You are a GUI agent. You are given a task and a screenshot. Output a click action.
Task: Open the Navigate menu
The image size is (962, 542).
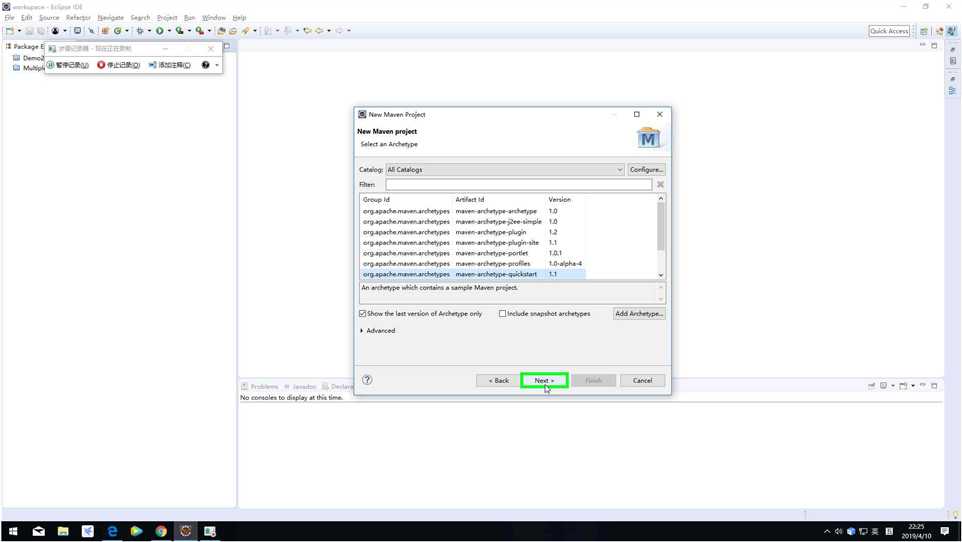(x=110, y=18)
